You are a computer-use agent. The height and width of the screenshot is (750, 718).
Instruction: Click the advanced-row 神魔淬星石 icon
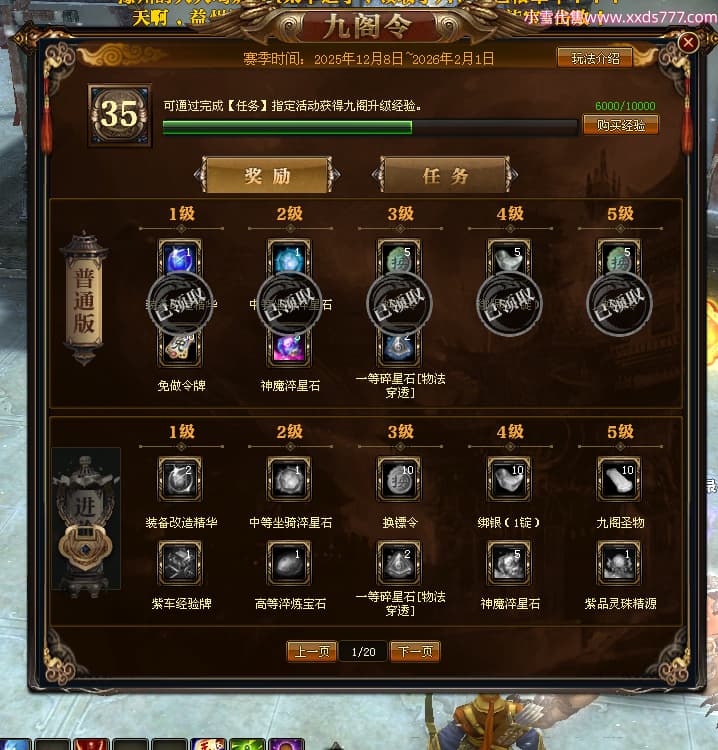[x=509, y=563]
